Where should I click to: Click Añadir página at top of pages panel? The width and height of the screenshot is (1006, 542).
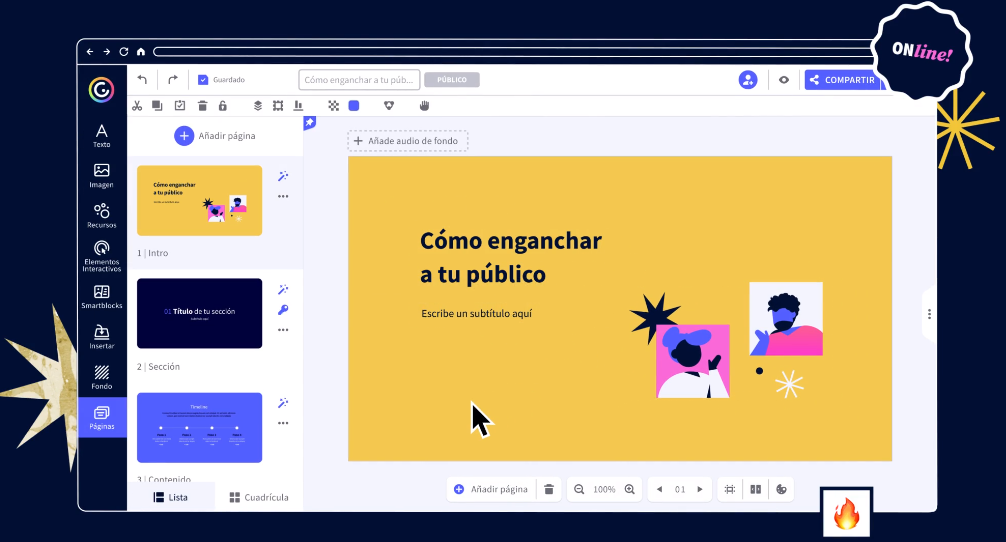click(215, 136)
